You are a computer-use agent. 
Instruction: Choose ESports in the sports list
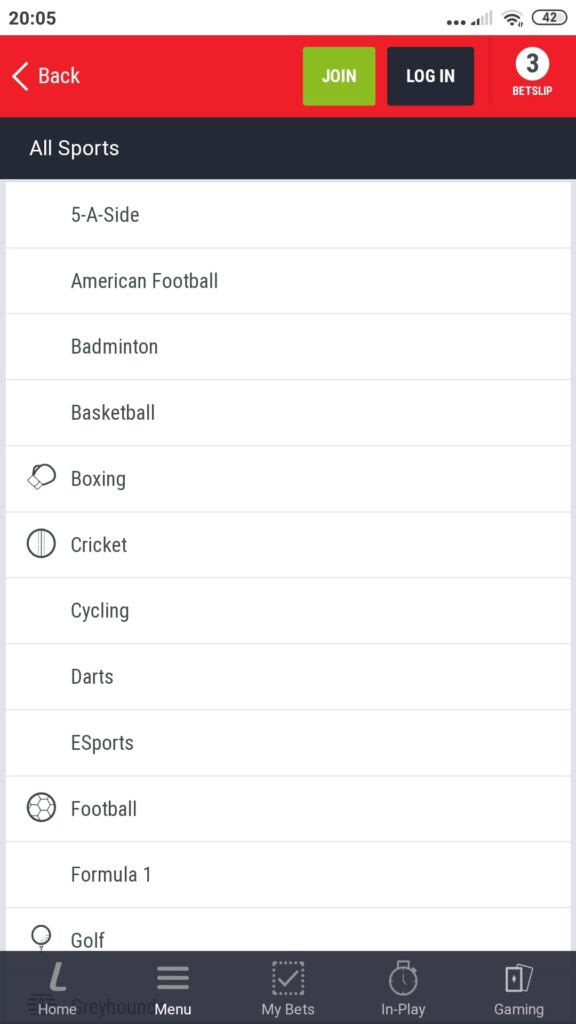(x=288, y=743)
